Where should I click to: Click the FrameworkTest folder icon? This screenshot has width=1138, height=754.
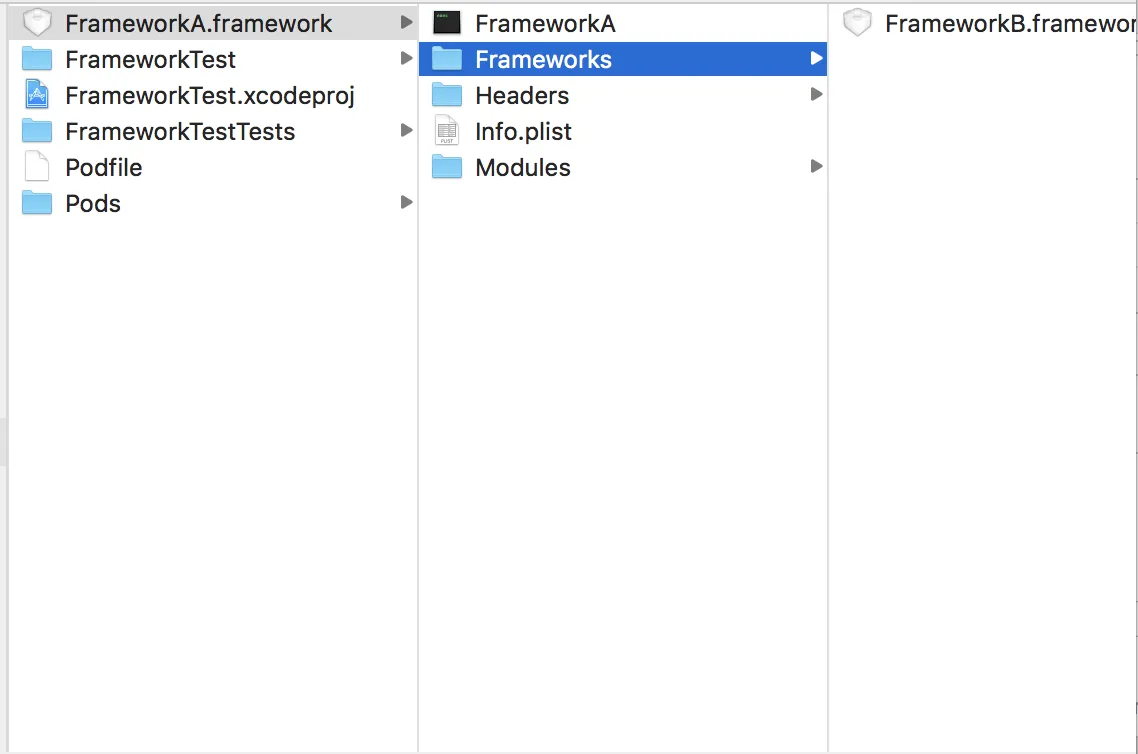tap(37, 59)
